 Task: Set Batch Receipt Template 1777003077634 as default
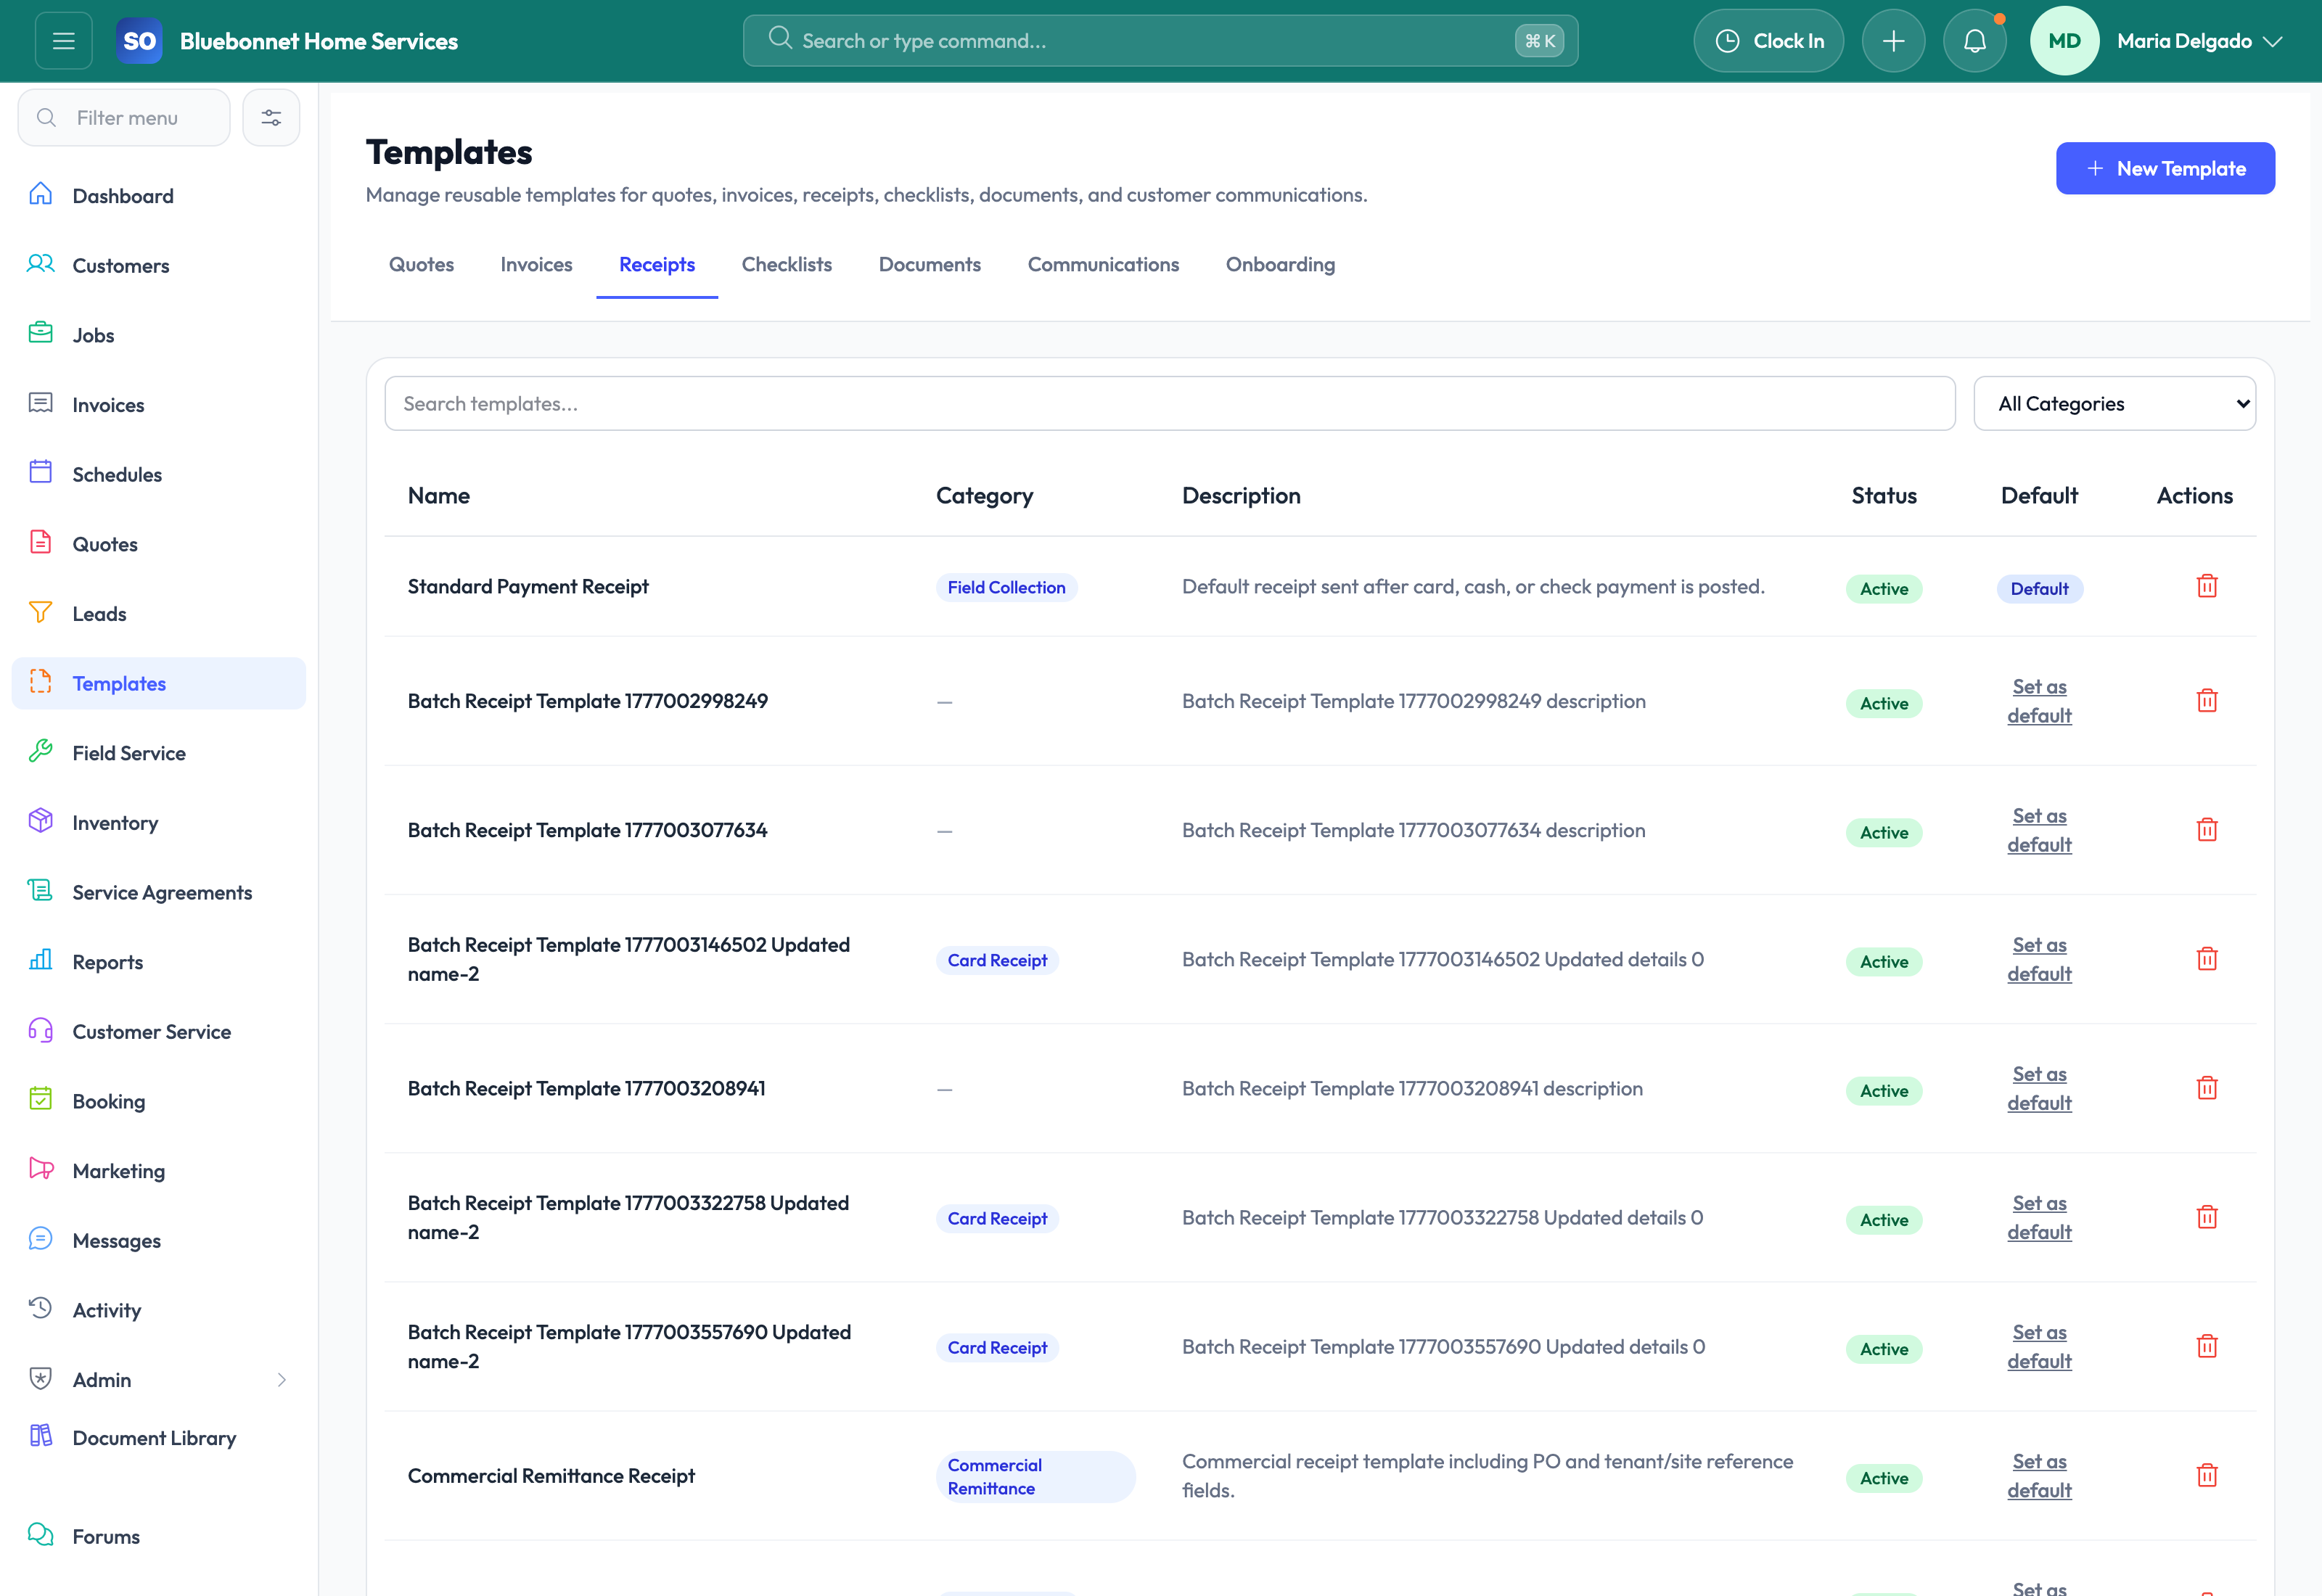(2039, 830)
